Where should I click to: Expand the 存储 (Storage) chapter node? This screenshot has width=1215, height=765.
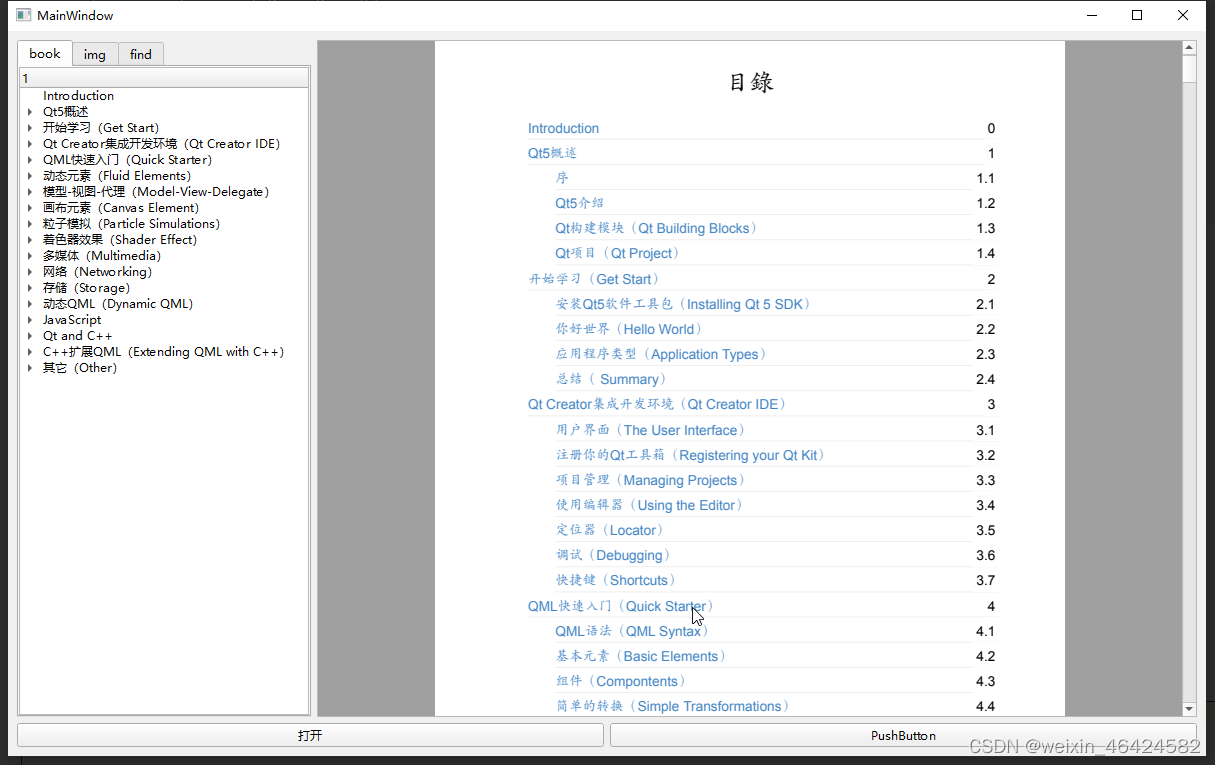coord(29,287)
